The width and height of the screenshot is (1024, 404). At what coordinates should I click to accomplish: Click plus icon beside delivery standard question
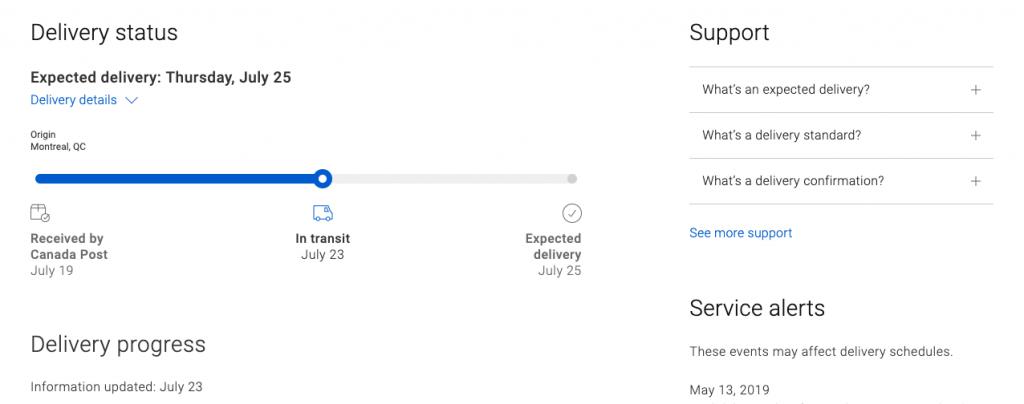pos(976,136)
